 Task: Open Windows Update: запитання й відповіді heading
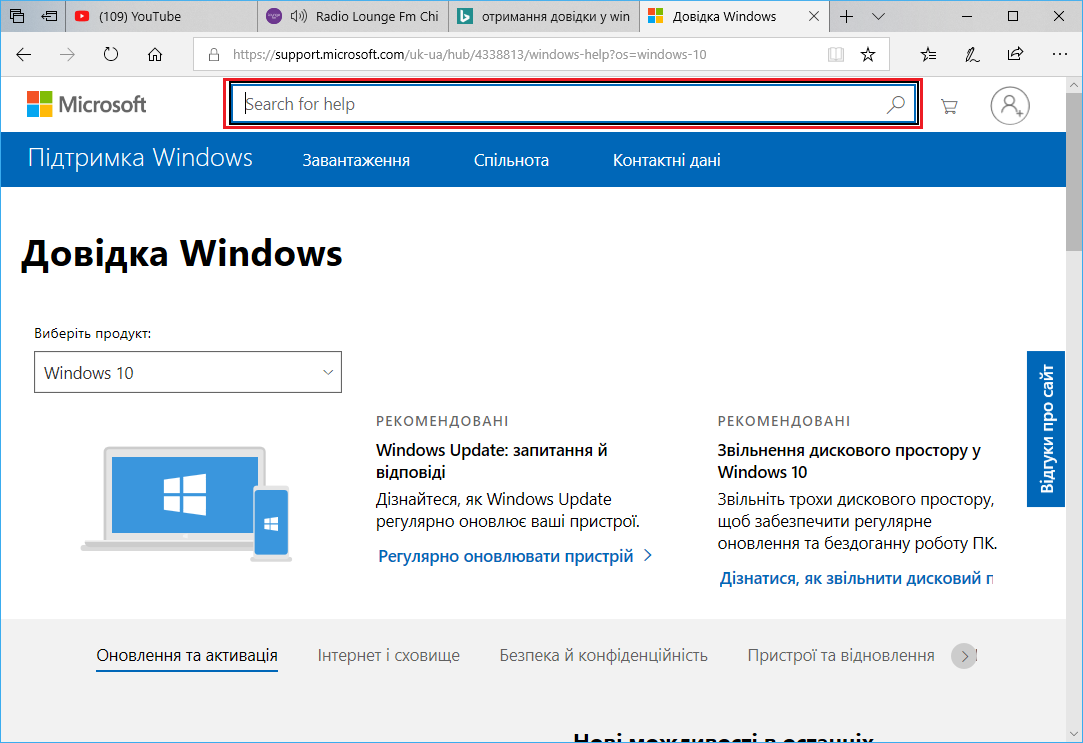tap(491, 461)
